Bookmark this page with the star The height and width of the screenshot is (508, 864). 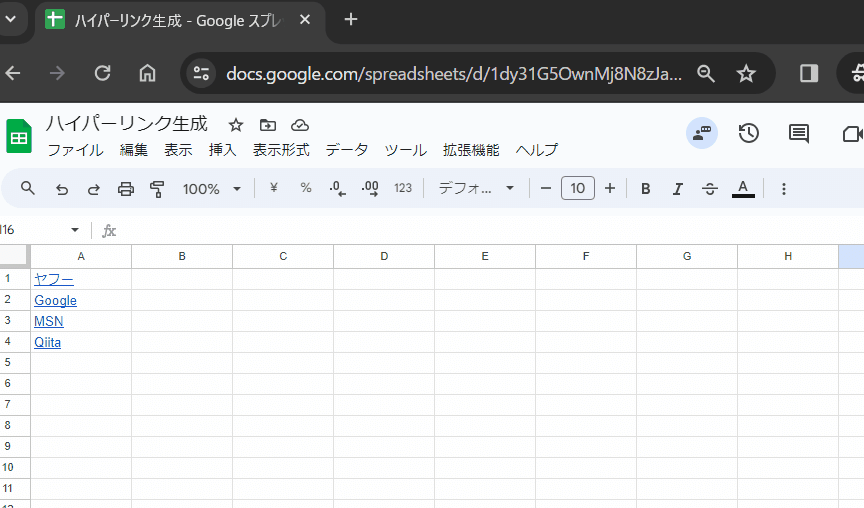(x=746, y=73)
